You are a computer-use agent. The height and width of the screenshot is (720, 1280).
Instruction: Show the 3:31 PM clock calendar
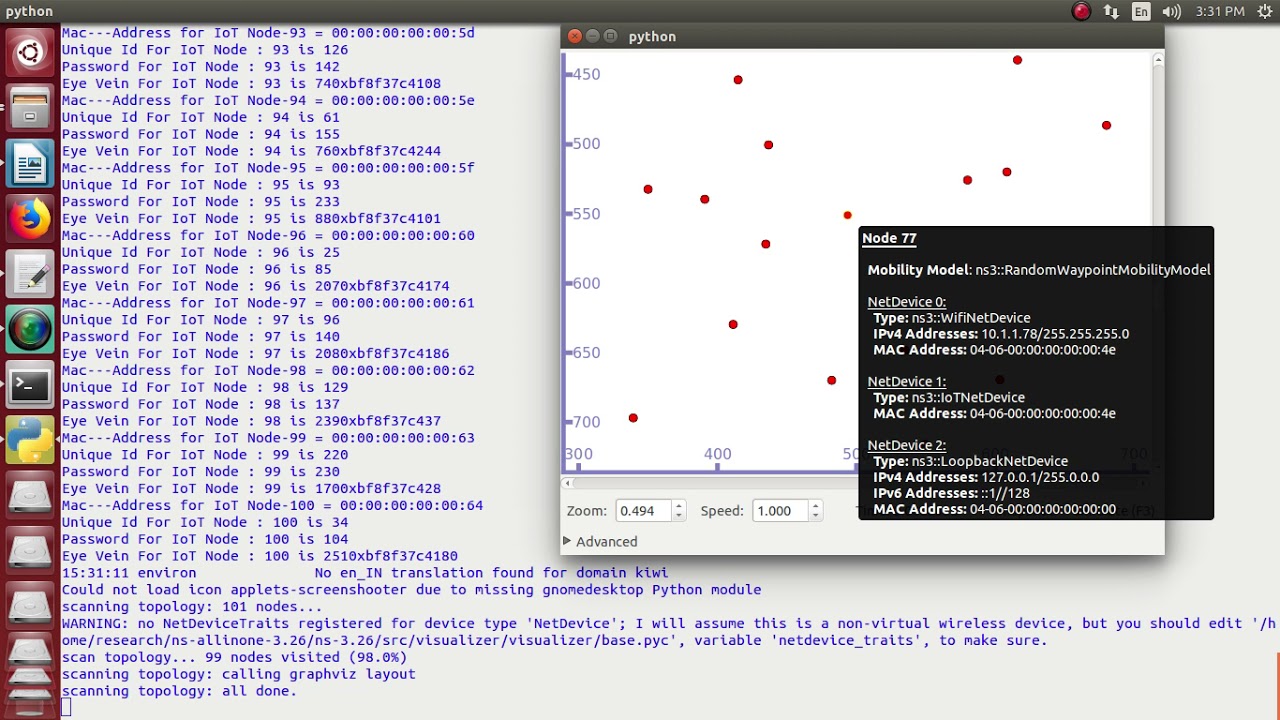tap(1220, 12)
